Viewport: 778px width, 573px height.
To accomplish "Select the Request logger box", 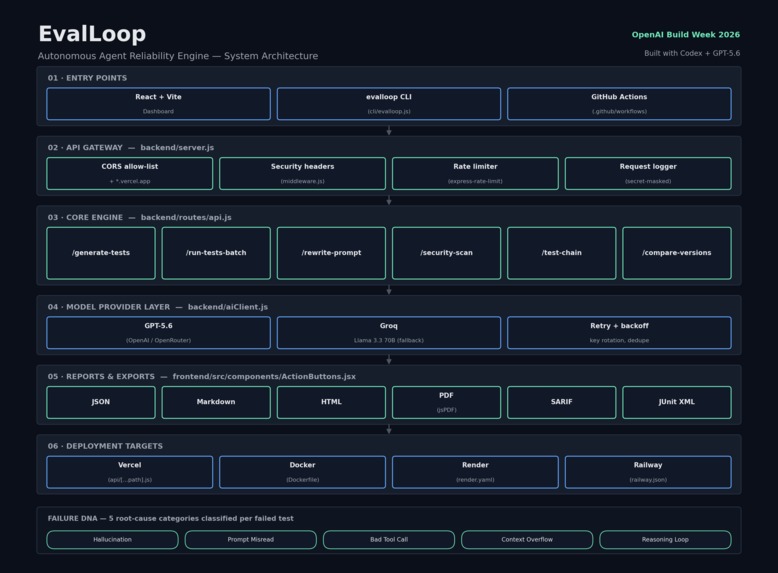I will tap(648, 174).
